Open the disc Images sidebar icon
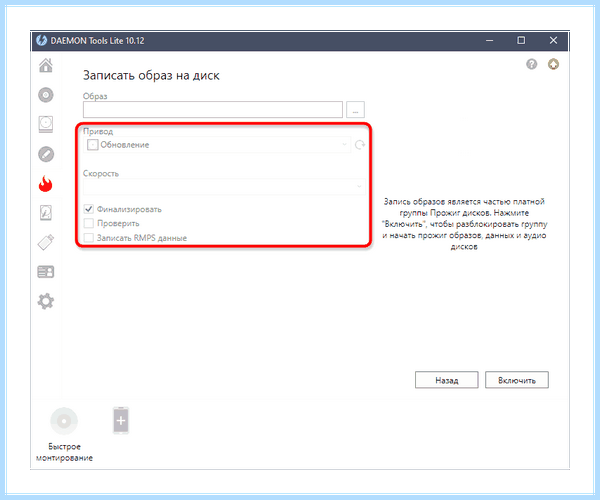 point(46,95)
